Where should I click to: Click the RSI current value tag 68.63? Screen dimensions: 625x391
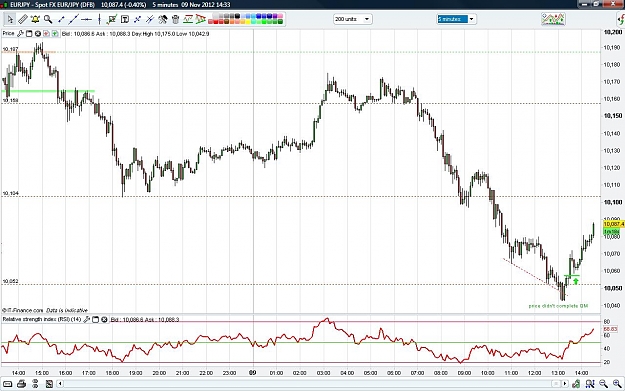tap(610, 329)
